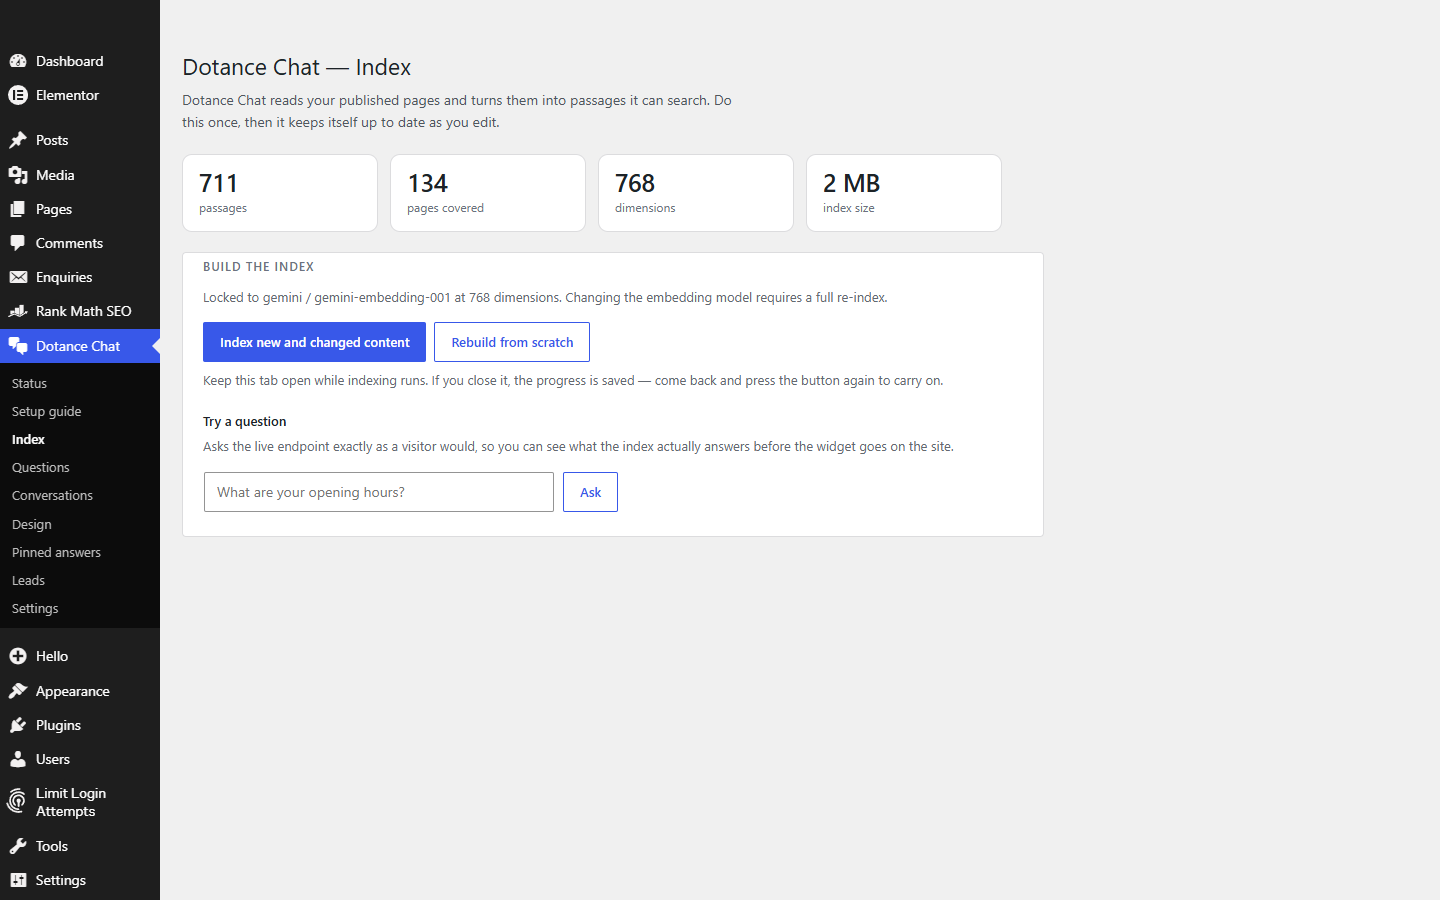The width and height of the screenshot is (1440, 900).
Task: Open the Pages menu label
Action: [54, 209]
